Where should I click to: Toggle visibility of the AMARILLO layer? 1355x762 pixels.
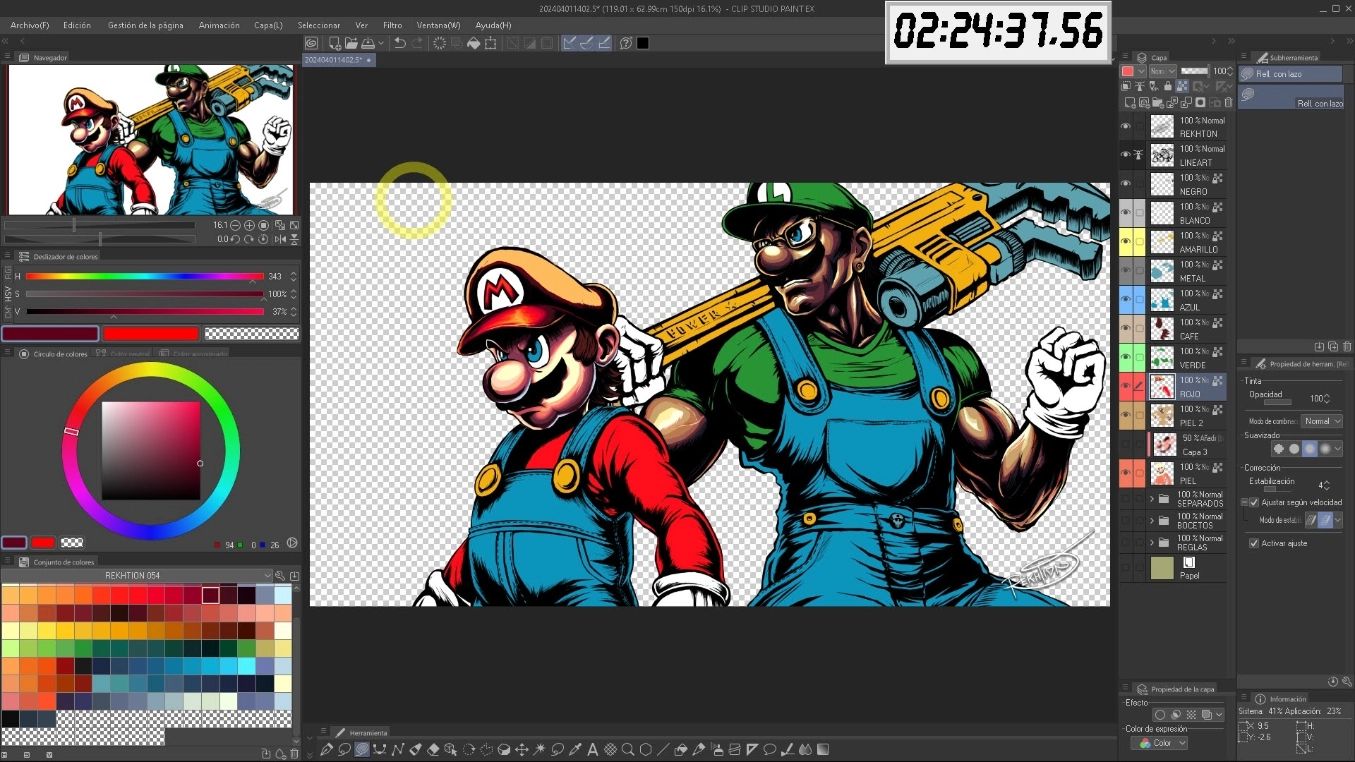(1125, 242)
